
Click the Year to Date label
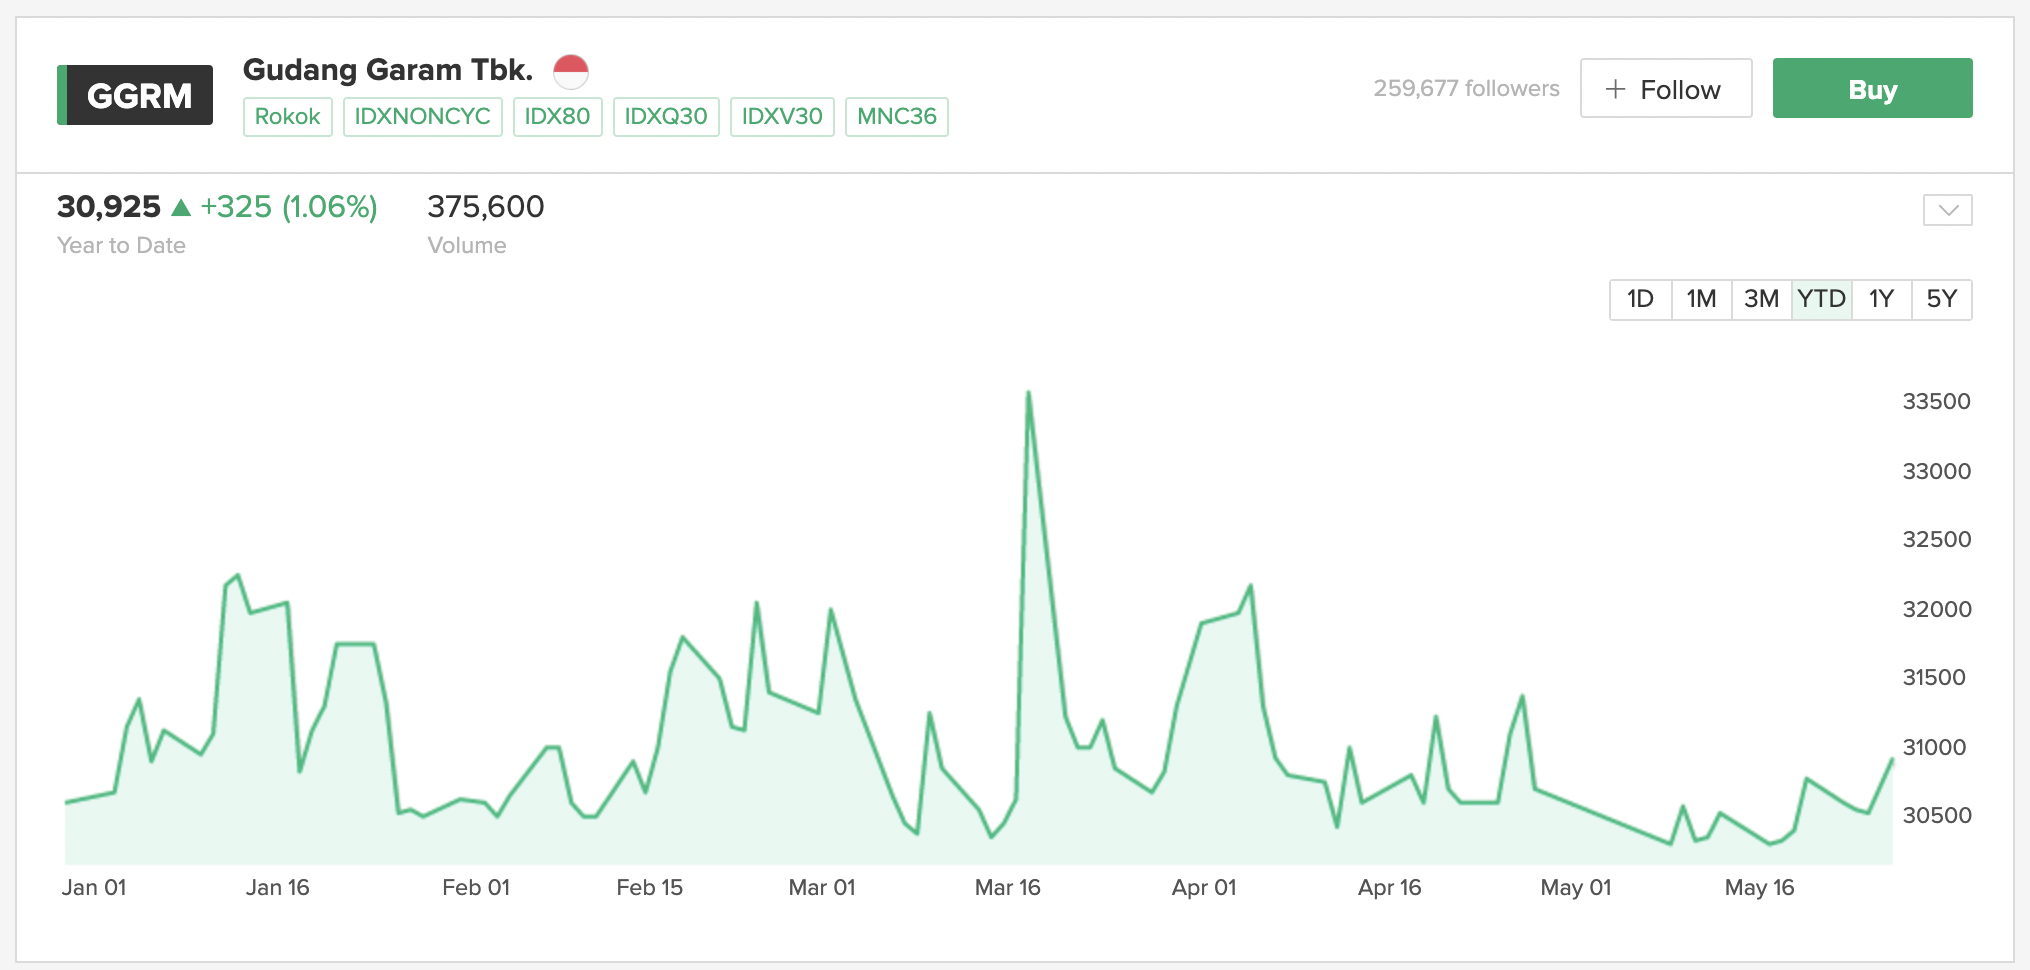pos(121,246)
